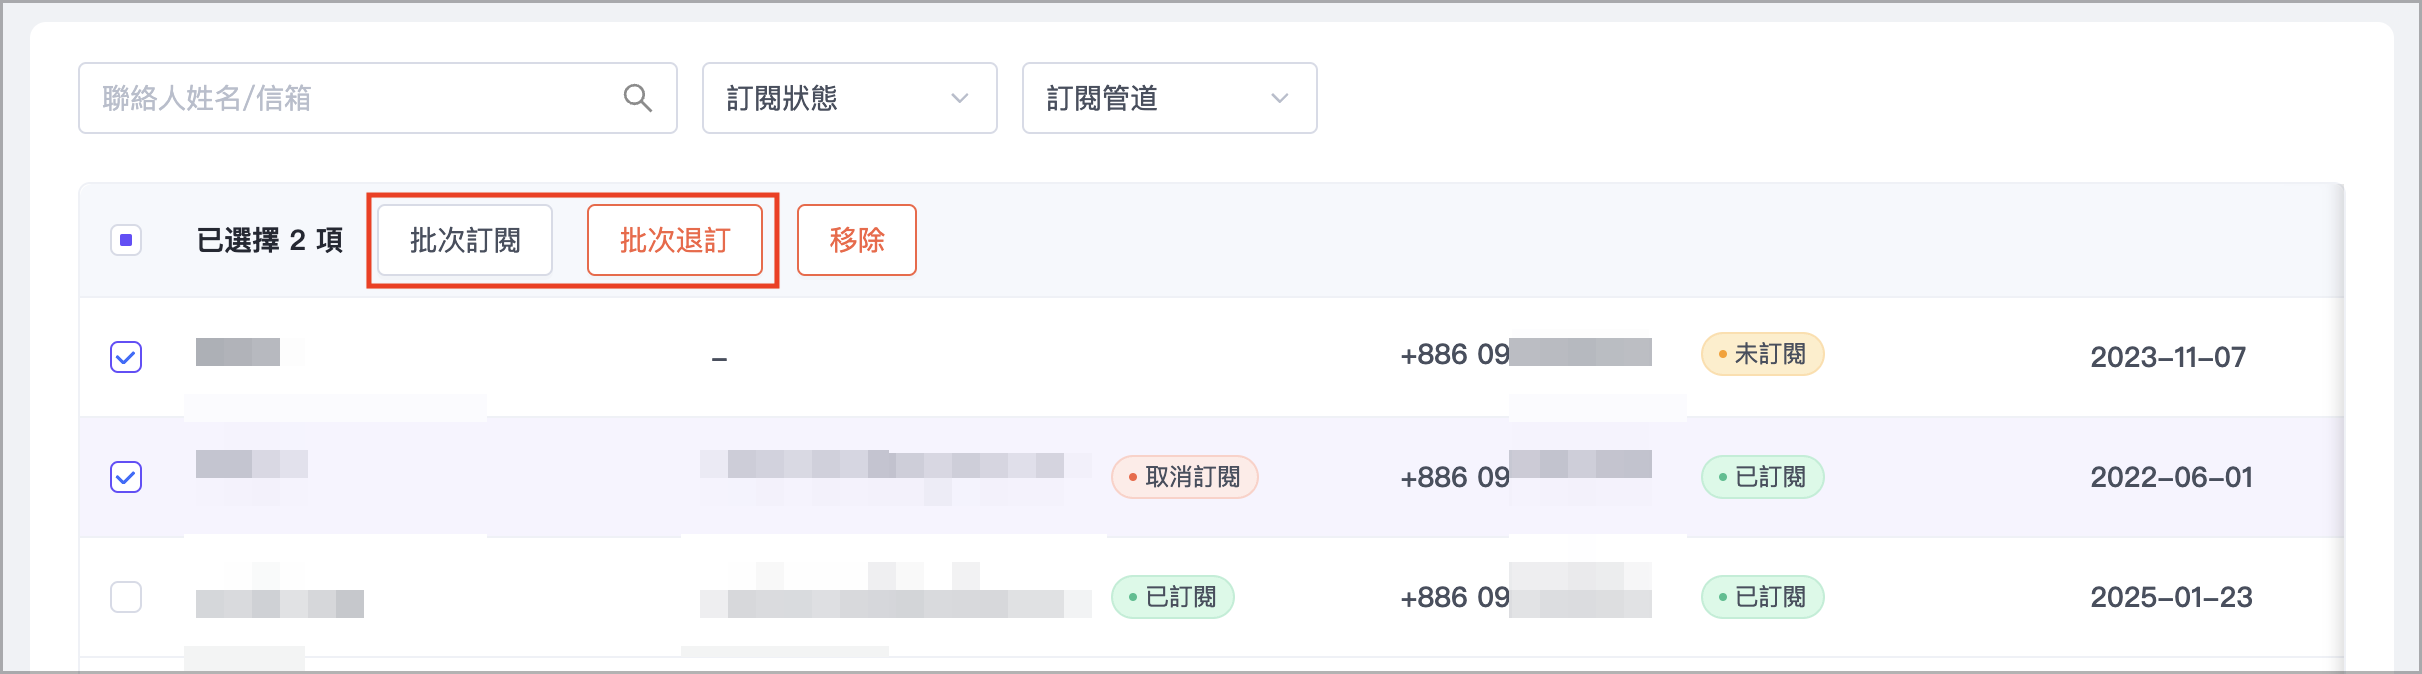Check the 2025-01-23 row checkbox
Screen dimensions: 2422x674
point(126,597)
